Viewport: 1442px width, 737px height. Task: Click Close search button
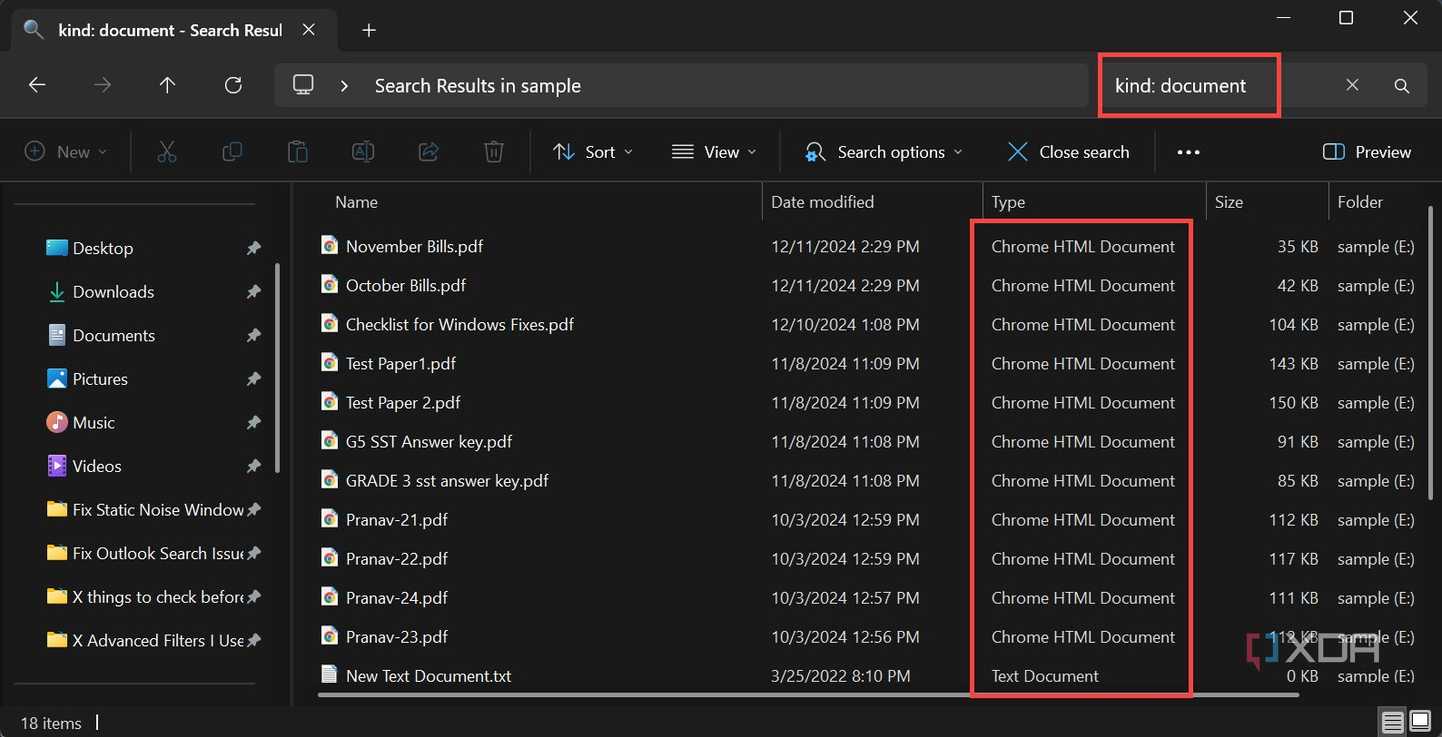pos(1068,152)
